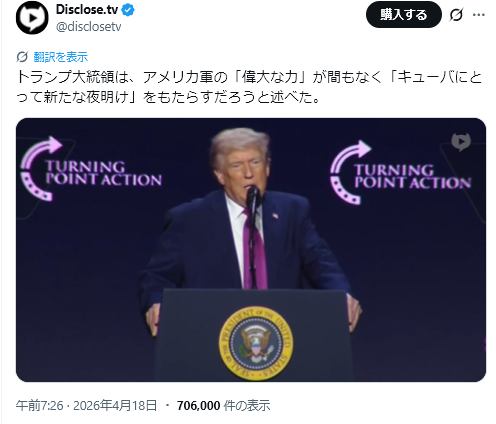Select the Japanese tweet body text
The image size is (496, 424).
point(249,87)
